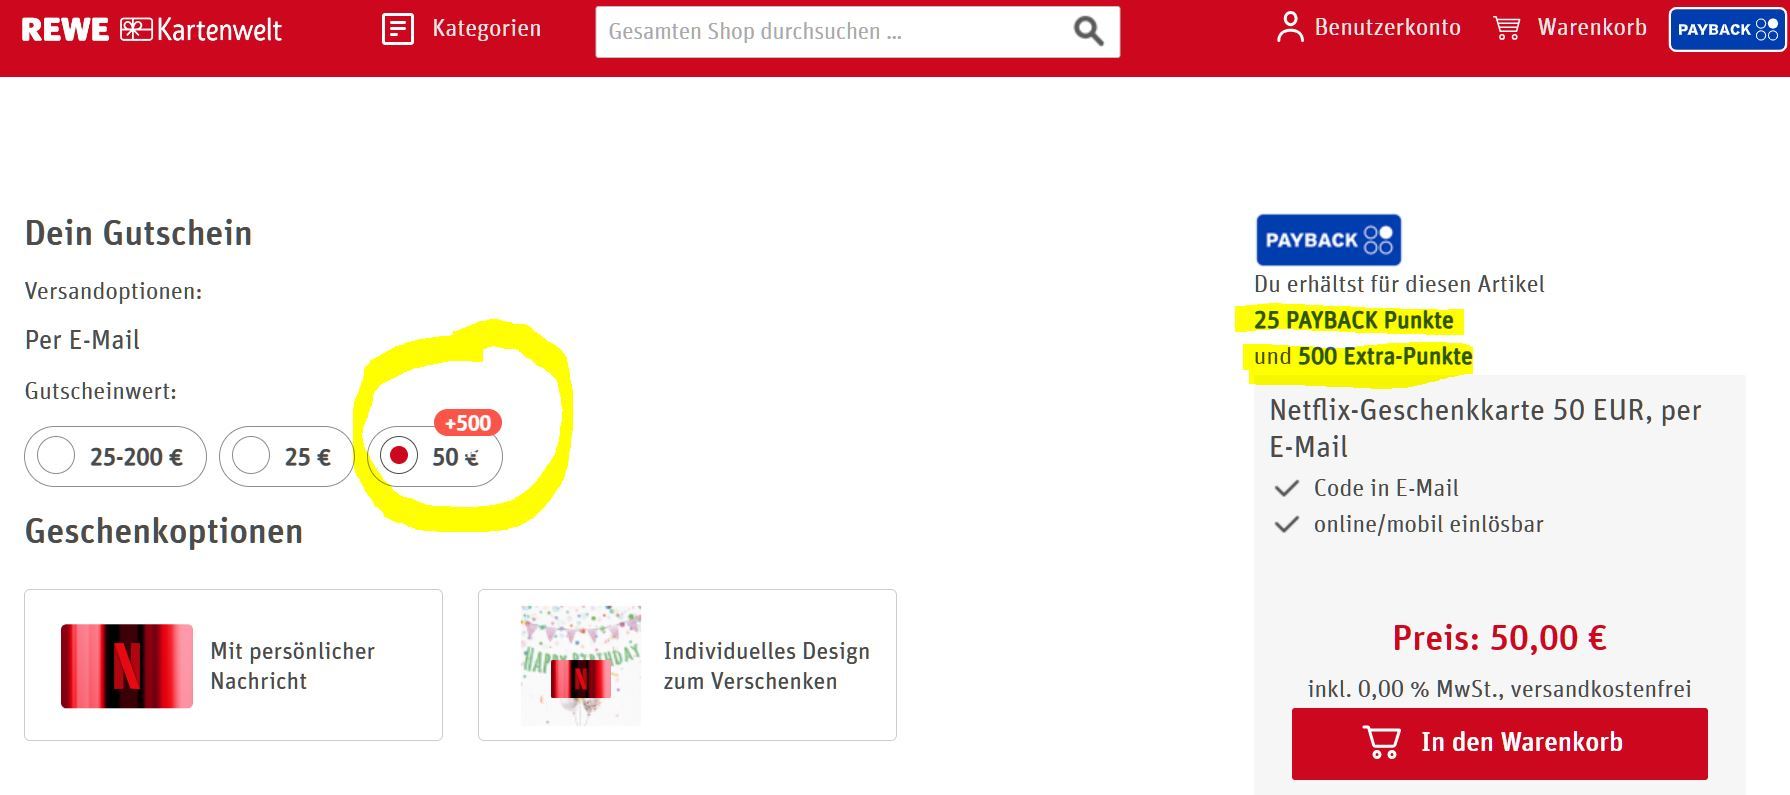
Task: Click the Netflix card thumbnail for personal message
Action: (127, 666)
